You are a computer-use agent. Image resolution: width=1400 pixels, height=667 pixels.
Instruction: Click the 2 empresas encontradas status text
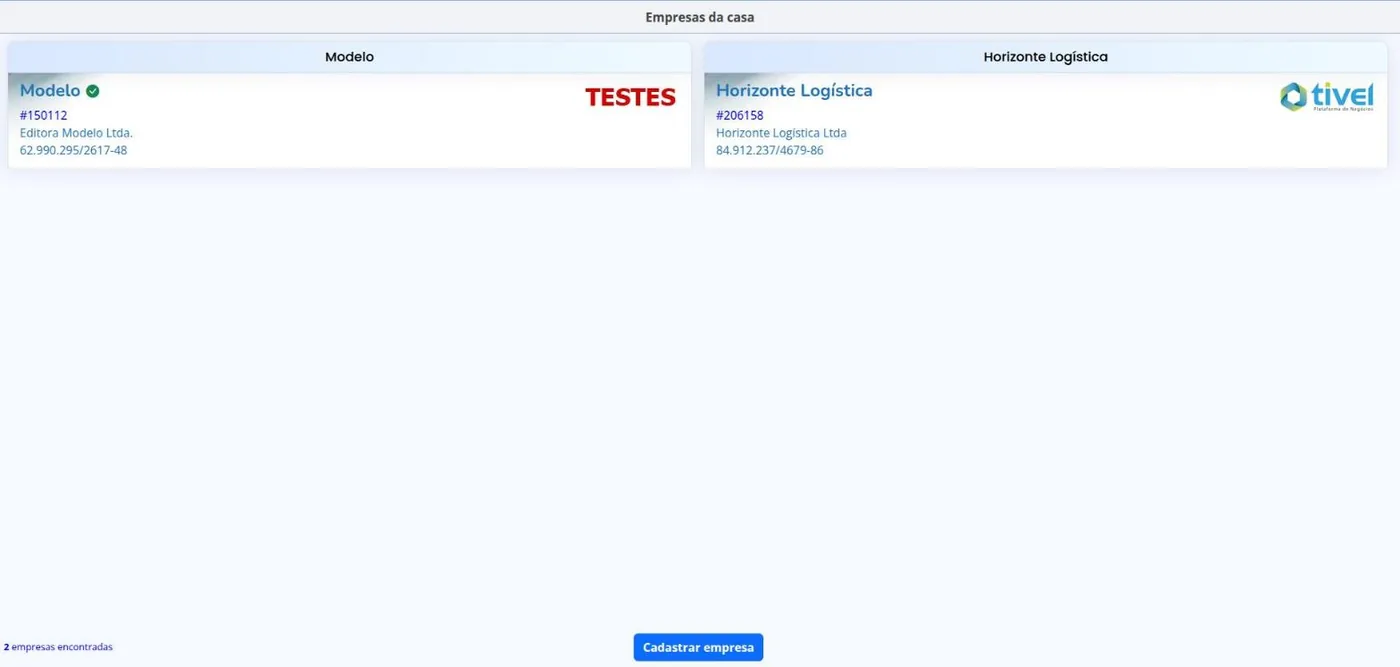click(x=58, y=647)
